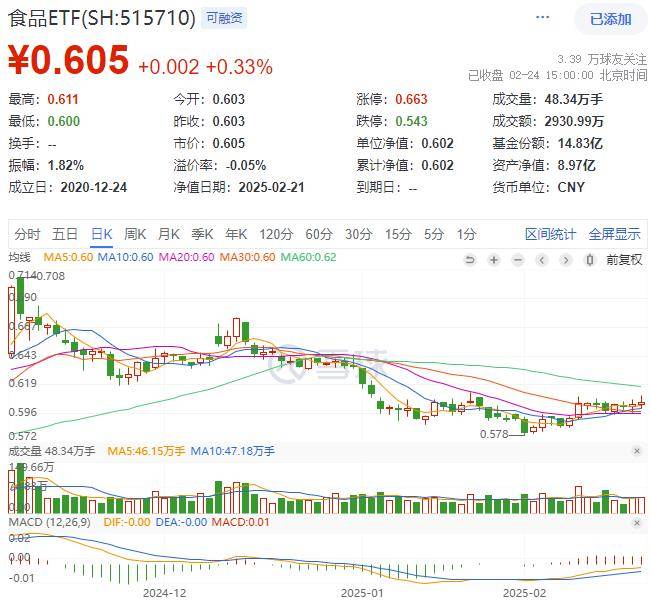This screenshot has width=651, height=607.
Task: Click the 最高 value 0.611
Action: 63,99
